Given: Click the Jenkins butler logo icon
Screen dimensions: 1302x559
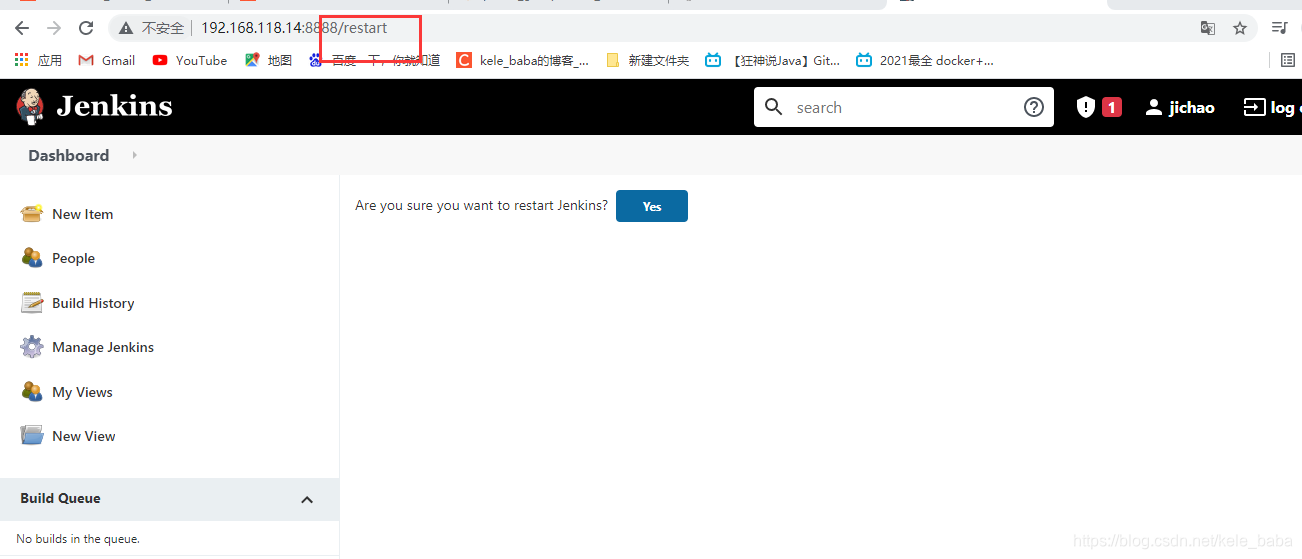Looking at the screenshot, I should point(30,107).
